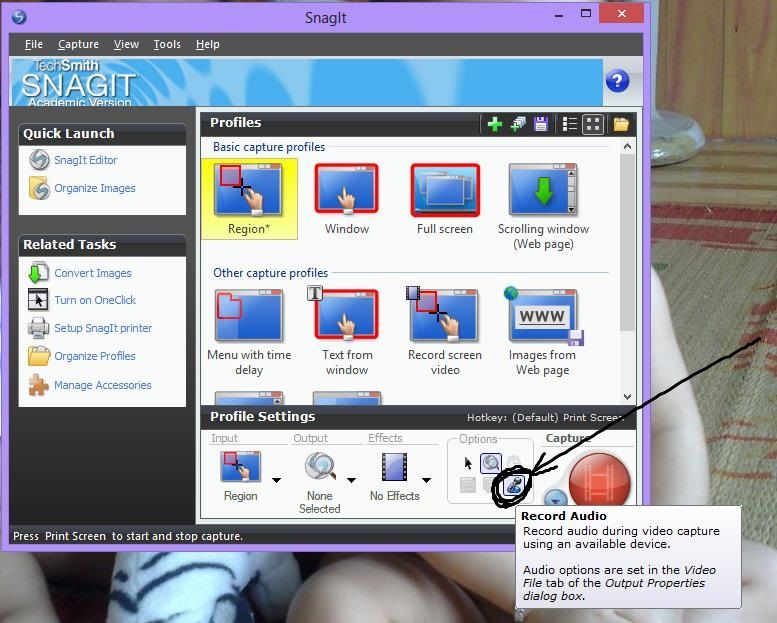Click the green arrow Convert Images icon
The image size is (777, 623).
38,273
